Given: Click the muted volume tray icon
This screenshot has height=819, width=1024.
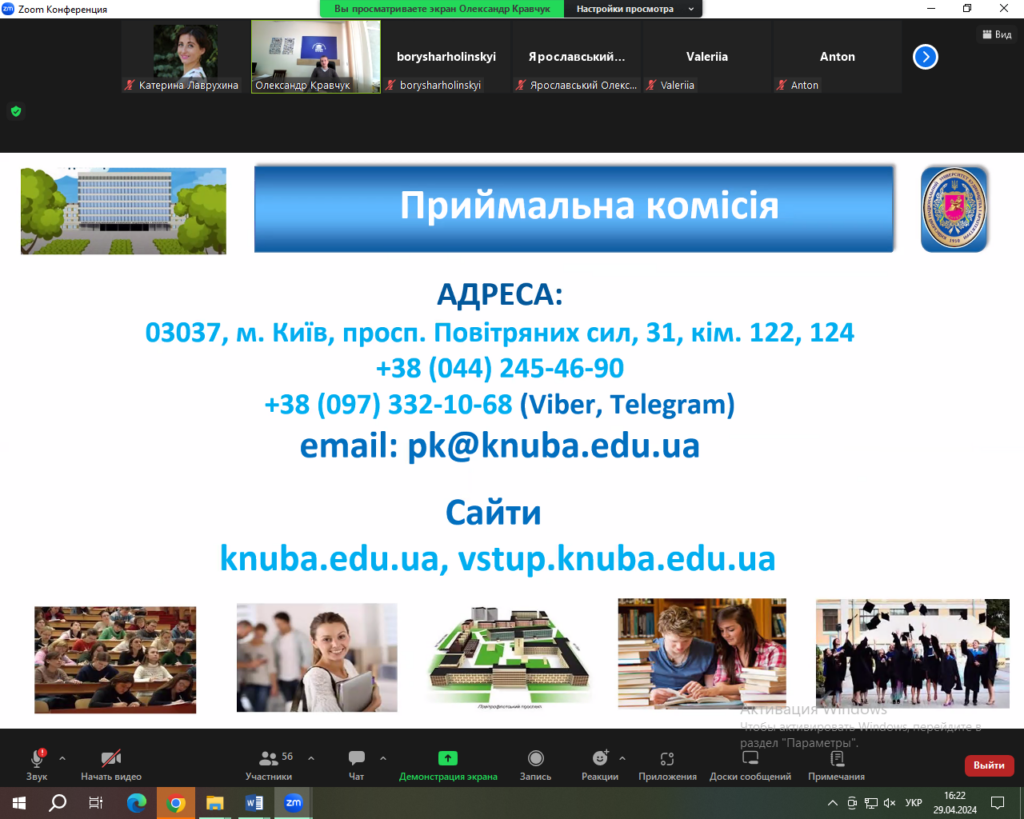Looking at the screenshot, I should pyautogui.click(x=889, y=803).
